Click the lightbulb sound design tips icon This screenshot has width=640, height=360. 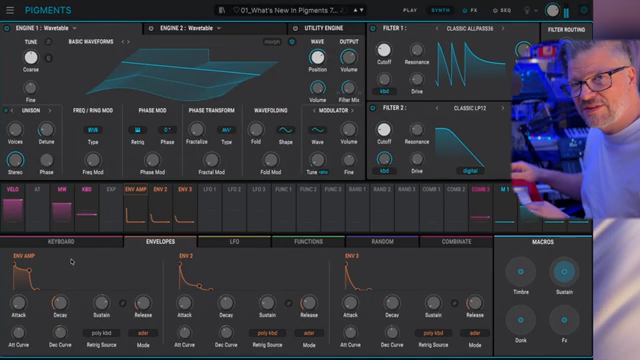pos(527,10)
